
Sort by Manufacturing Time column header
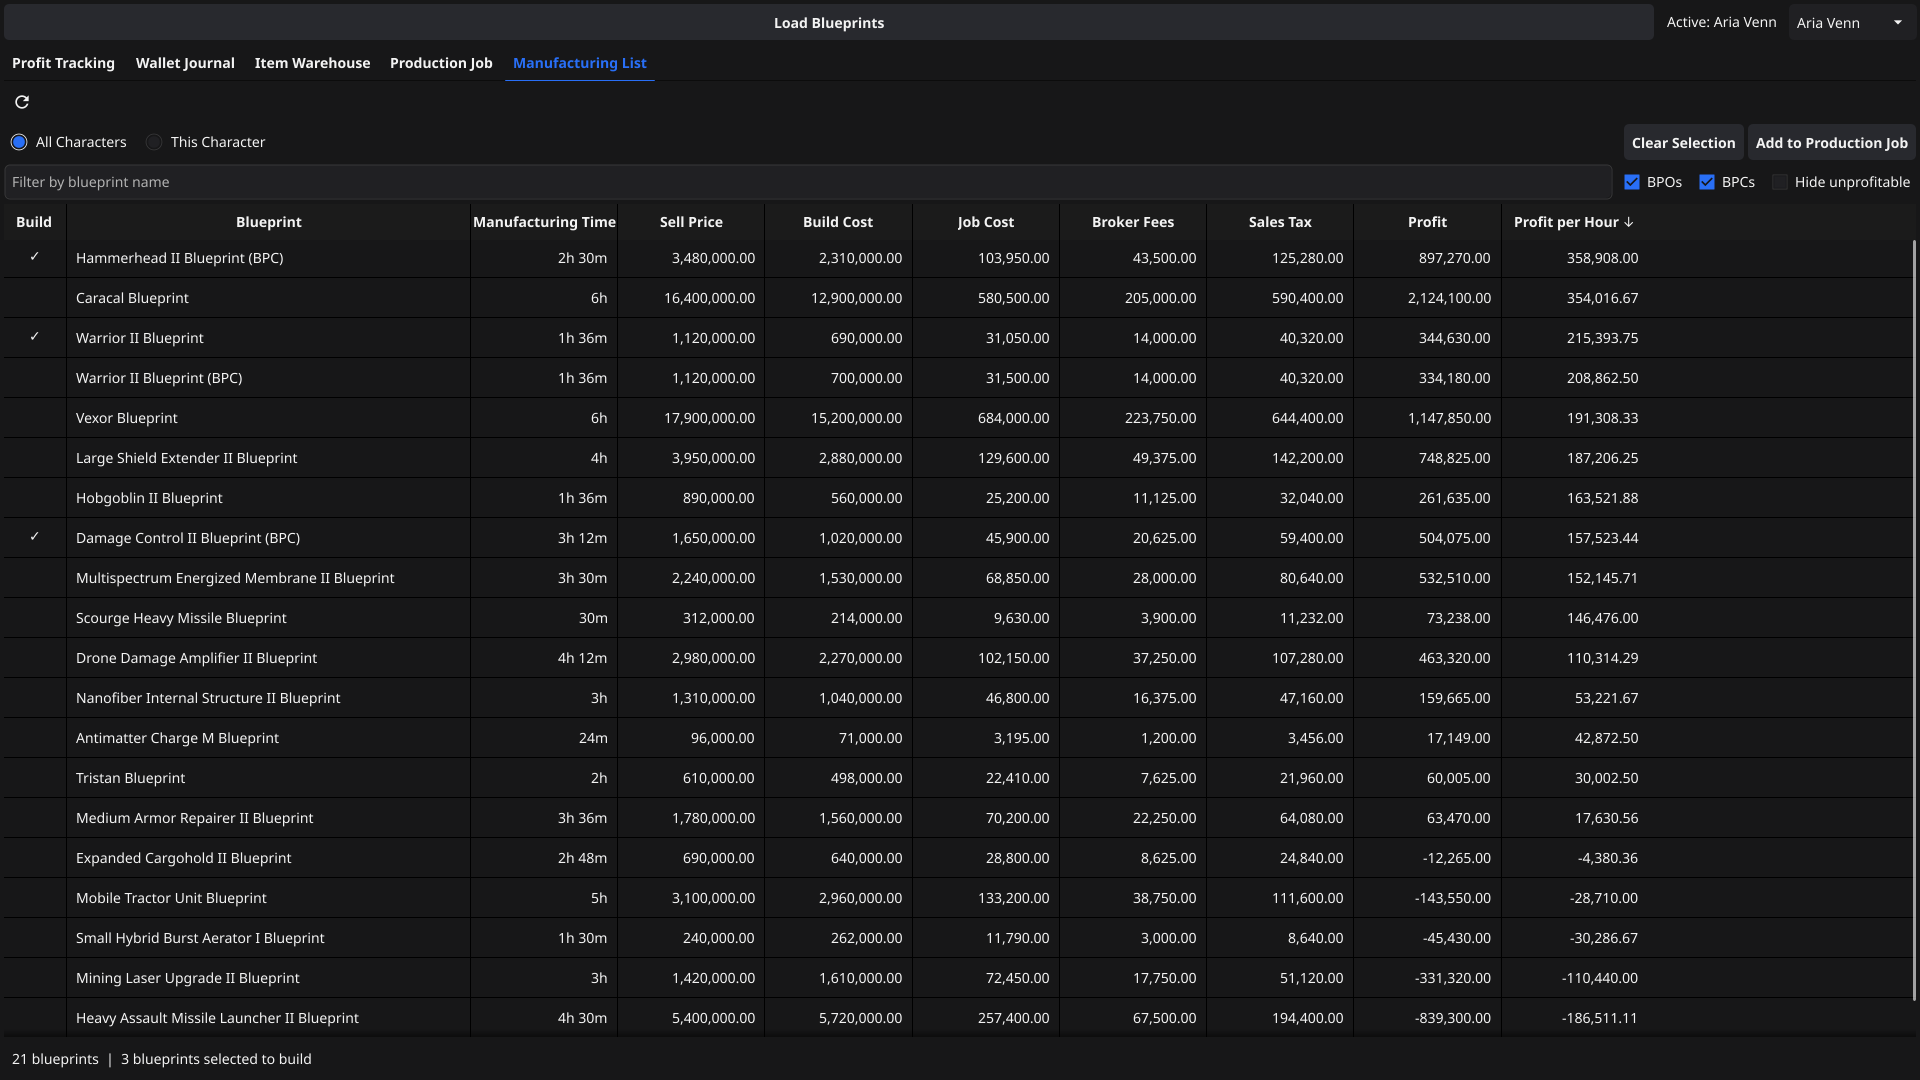pos(544,222)
